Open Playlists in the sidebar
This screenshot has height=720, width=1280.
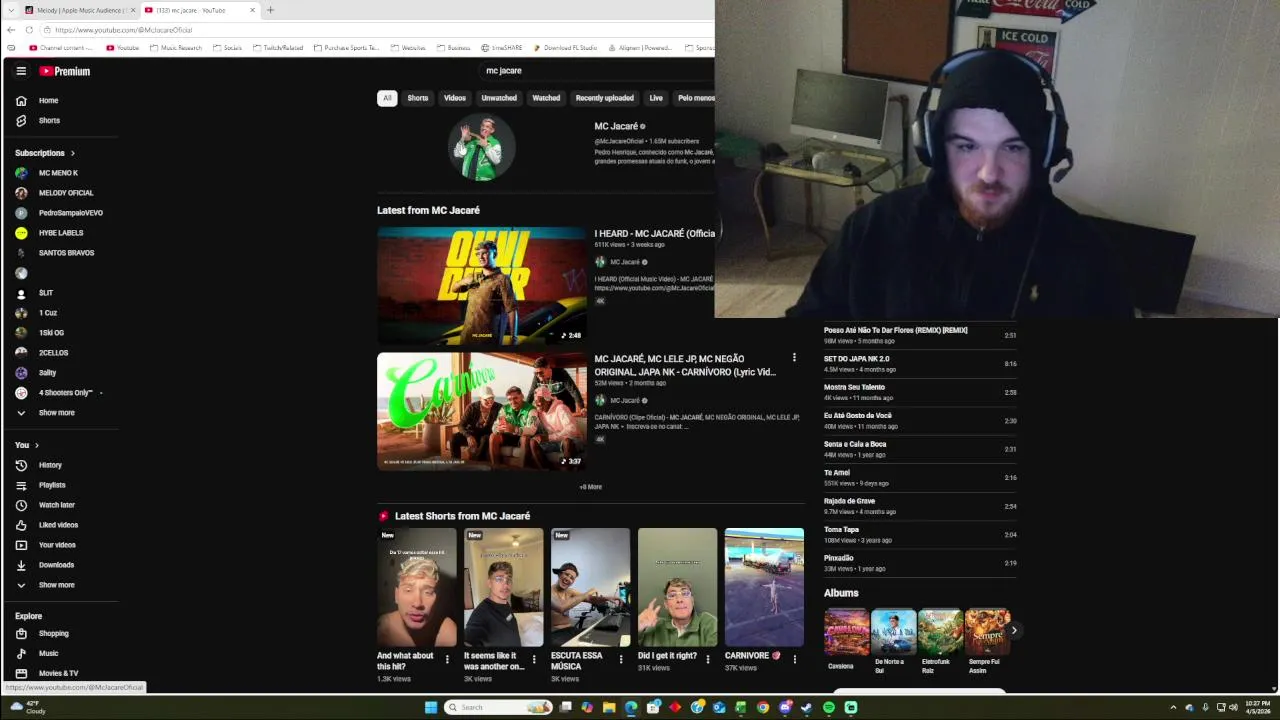coord(52,485)
